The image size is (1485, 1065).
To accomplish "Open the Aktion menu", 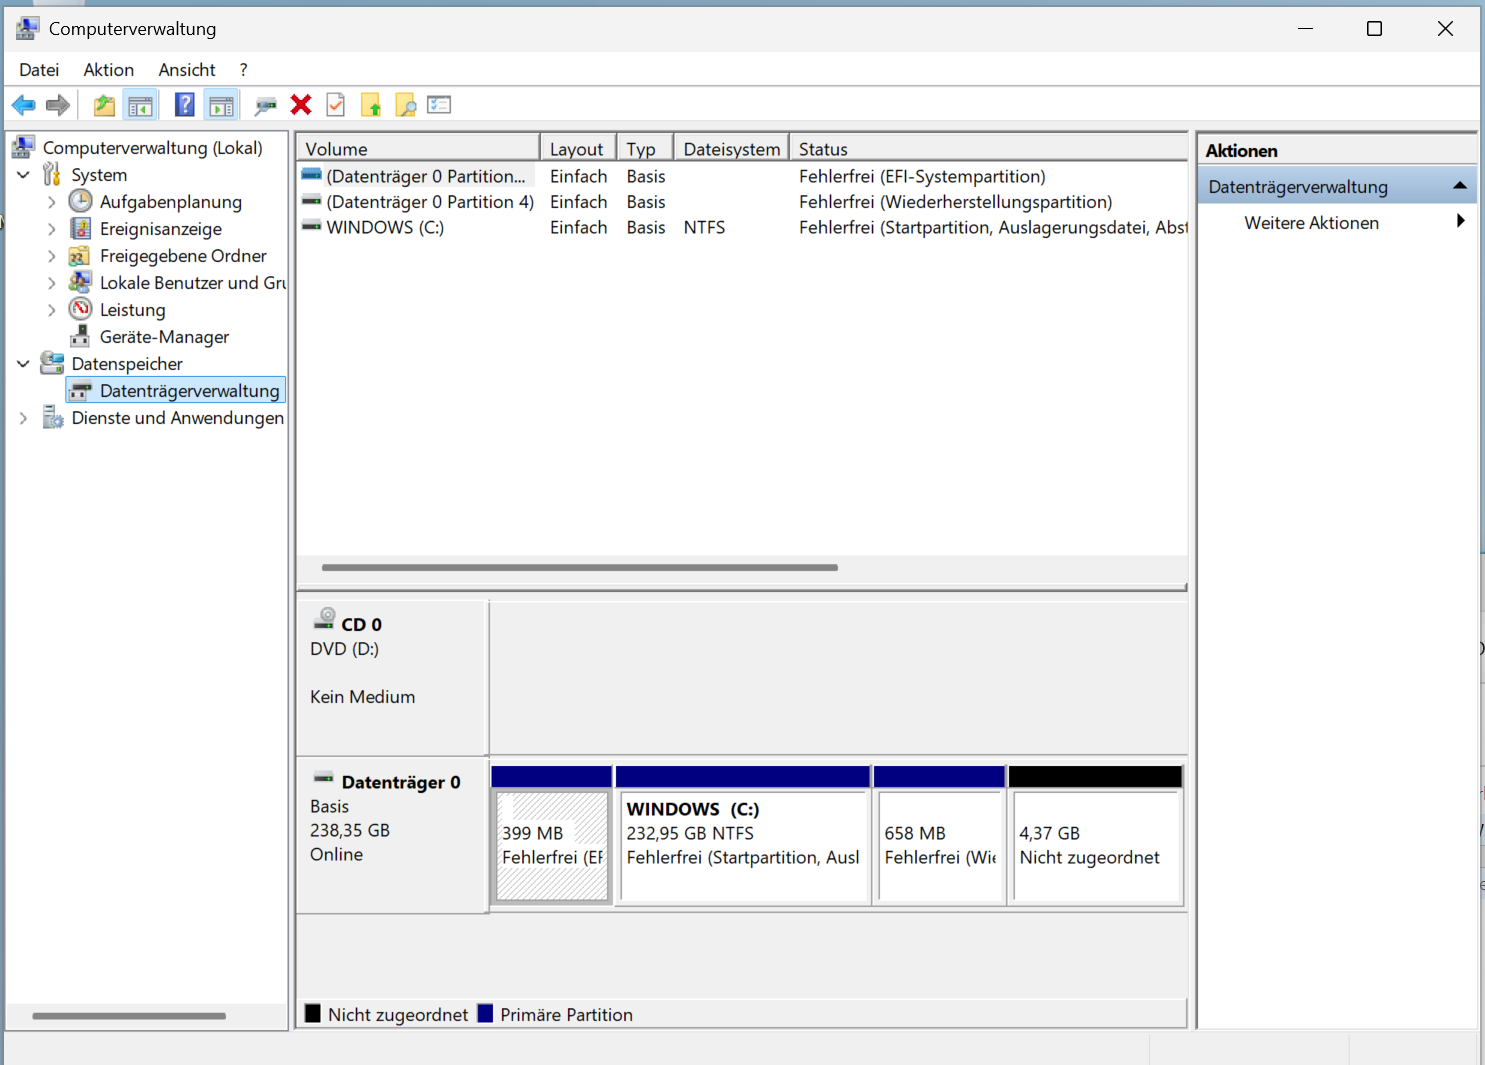I will point(109,70).
